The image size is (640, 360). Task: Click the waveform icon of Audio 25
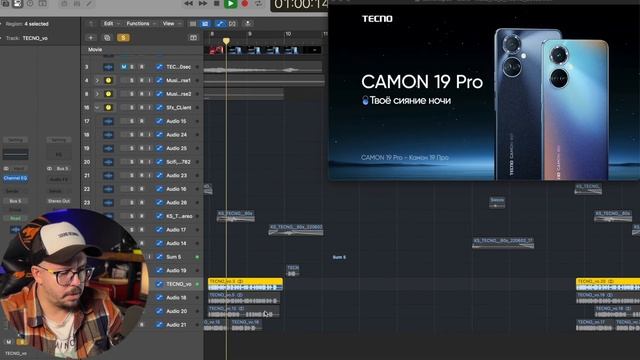pyautogui.click(x=108, y=148)
